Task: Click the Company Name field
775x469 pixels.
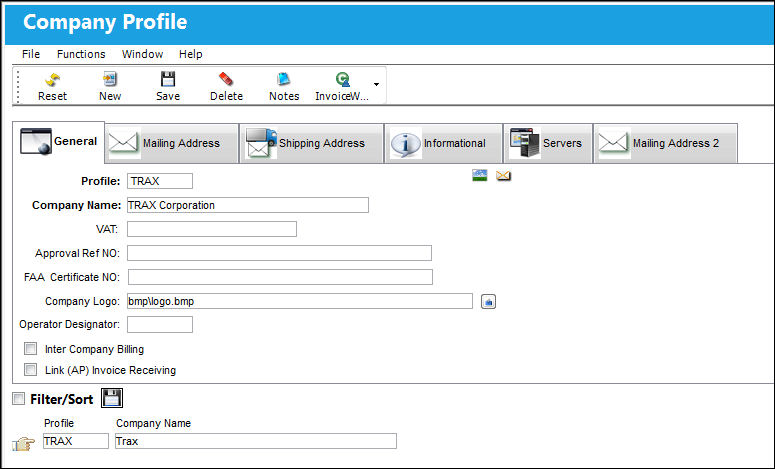Action: (248, 205)
